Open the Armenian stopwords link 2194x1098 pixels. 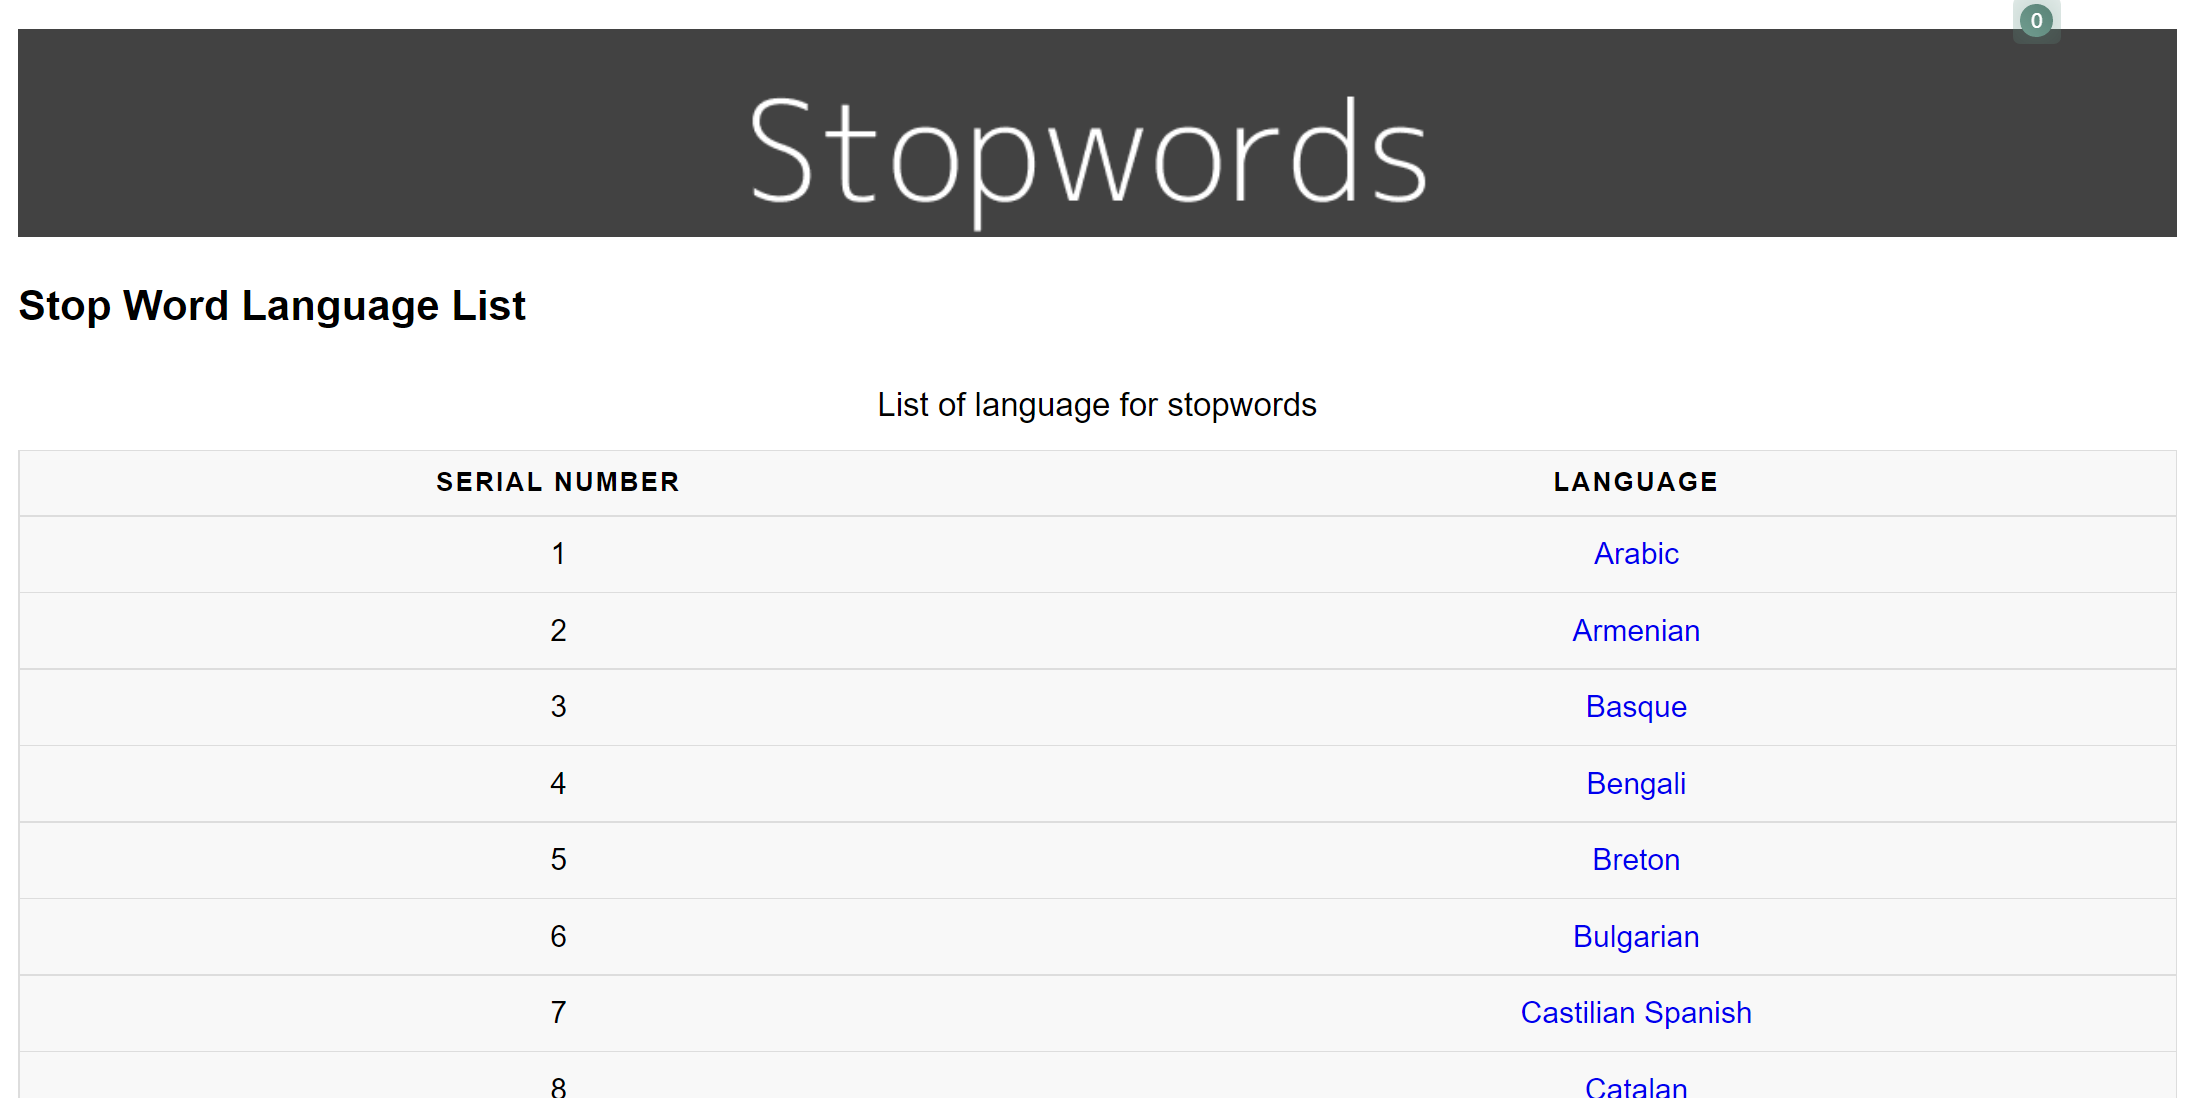(x=1636, y=631)
